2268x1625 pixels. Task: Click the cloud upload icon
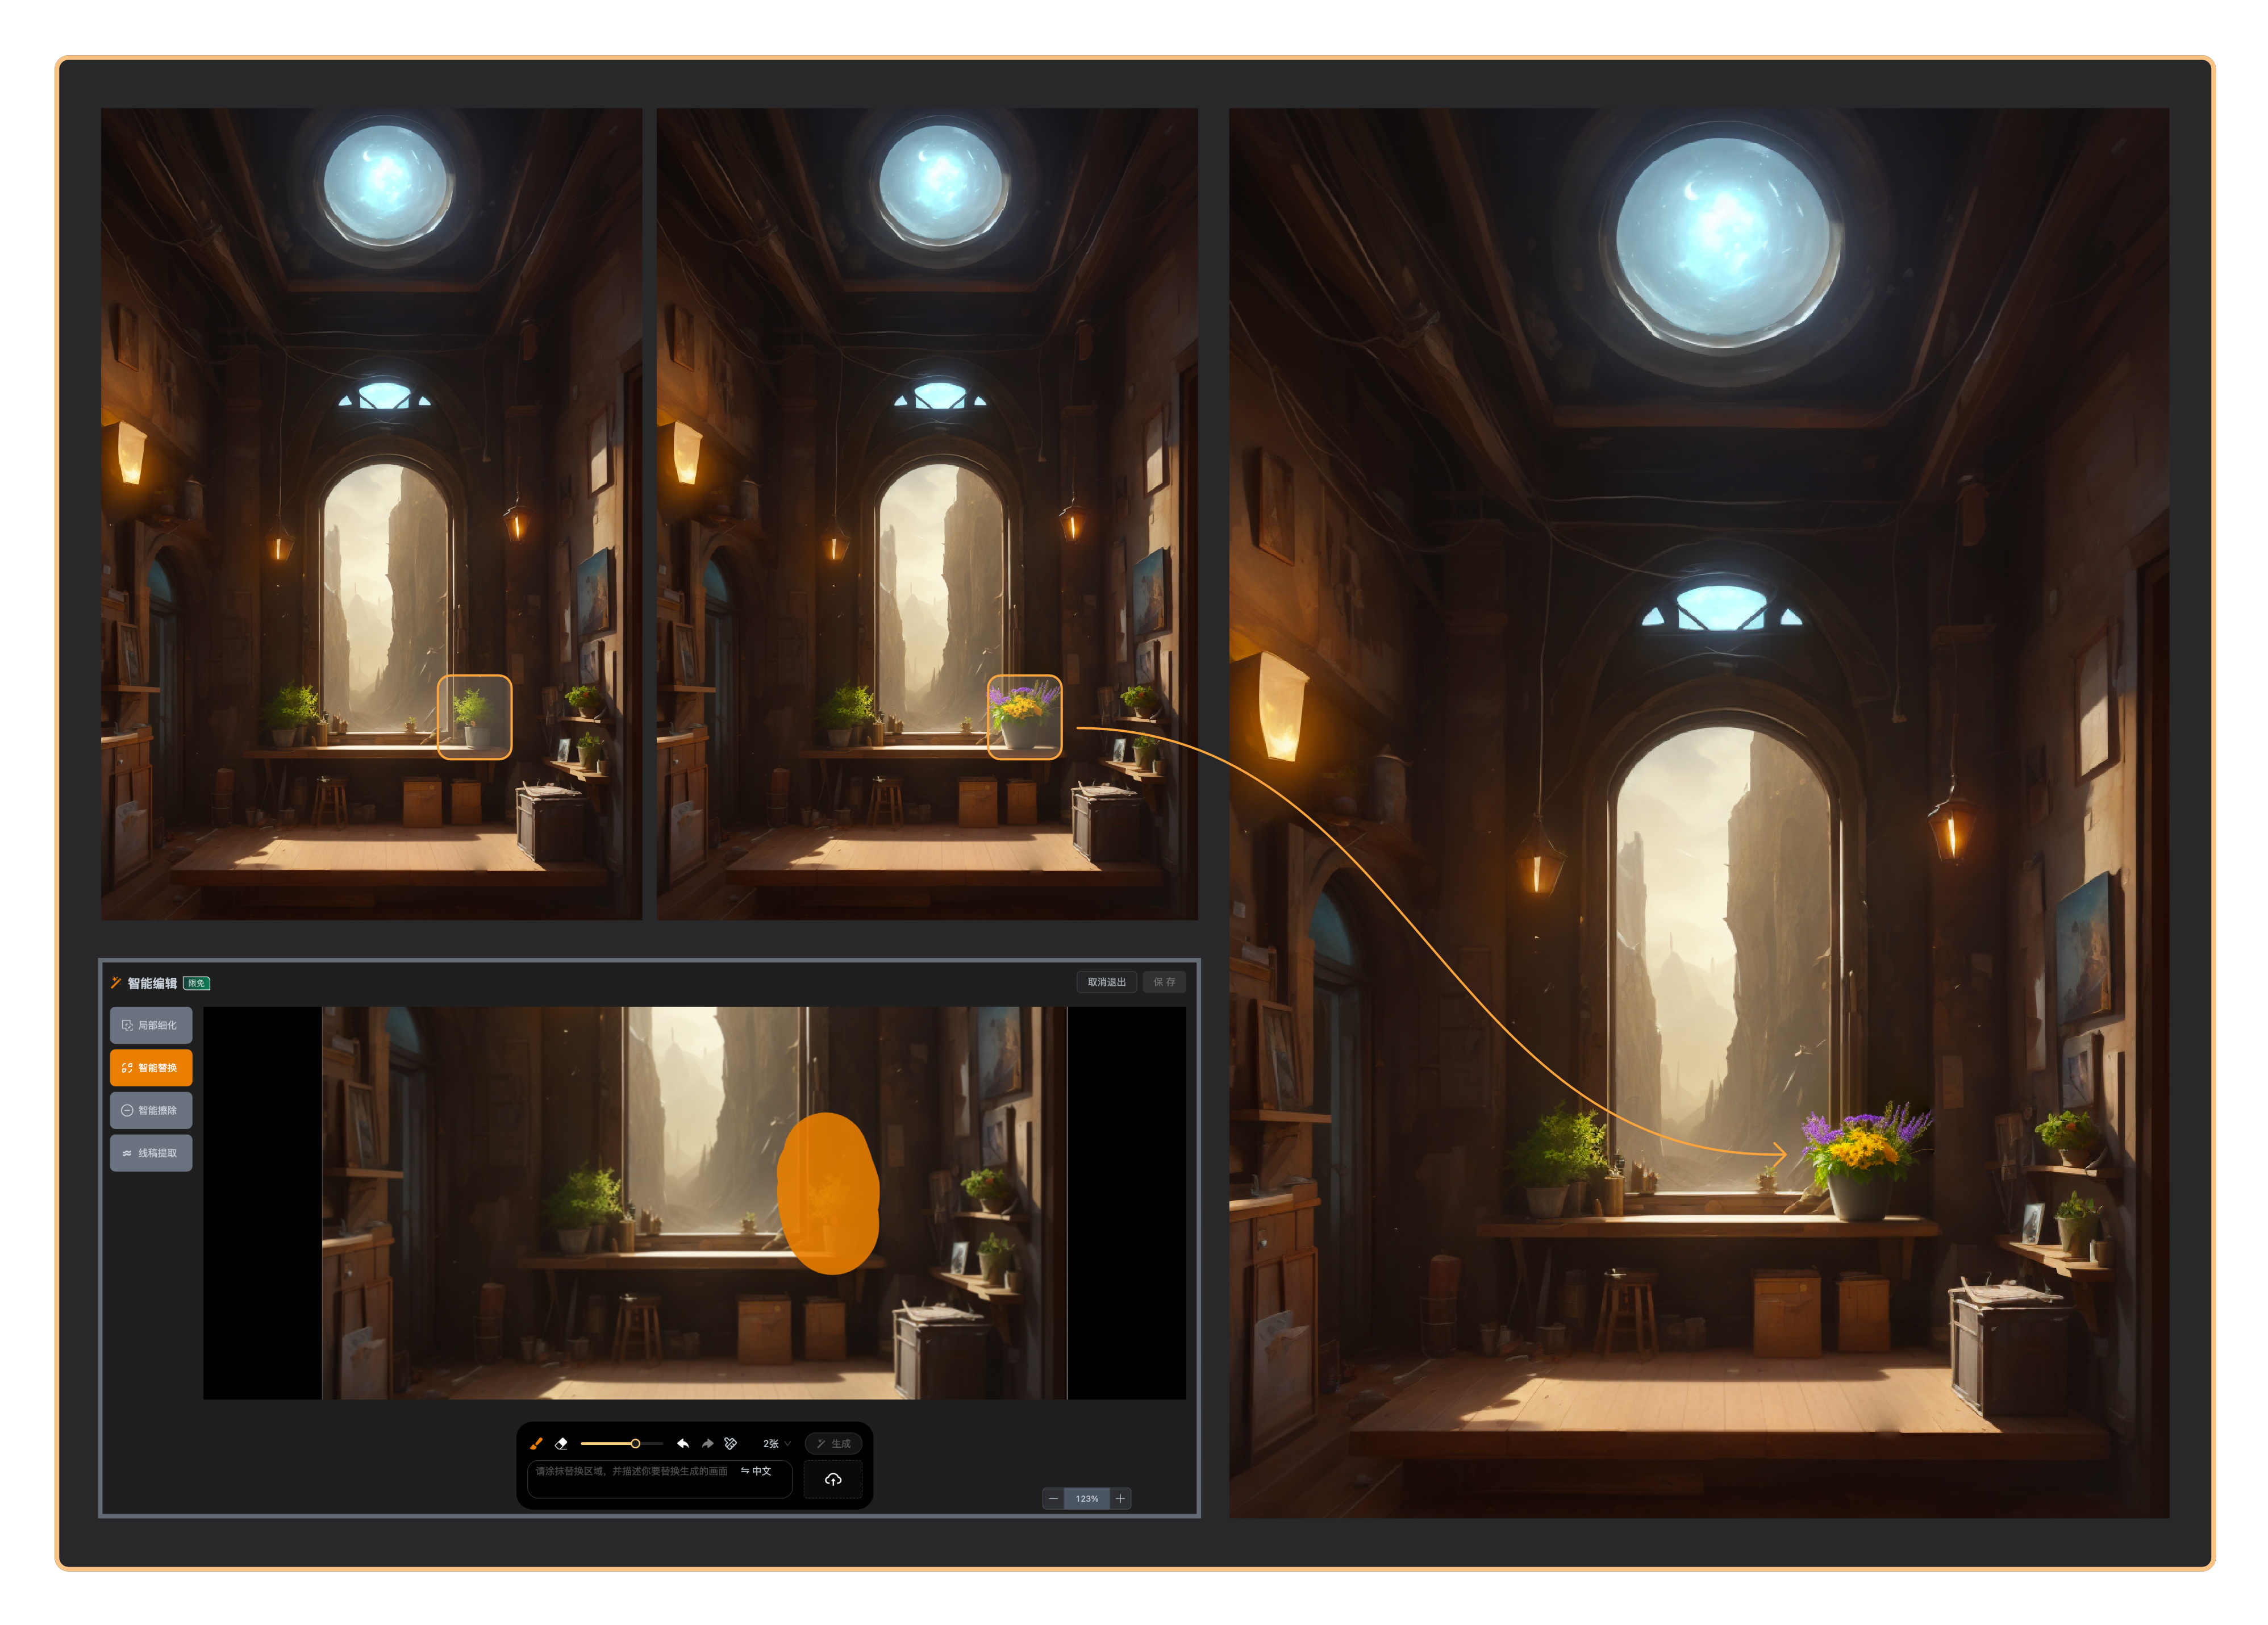(x=833, y=1479)
